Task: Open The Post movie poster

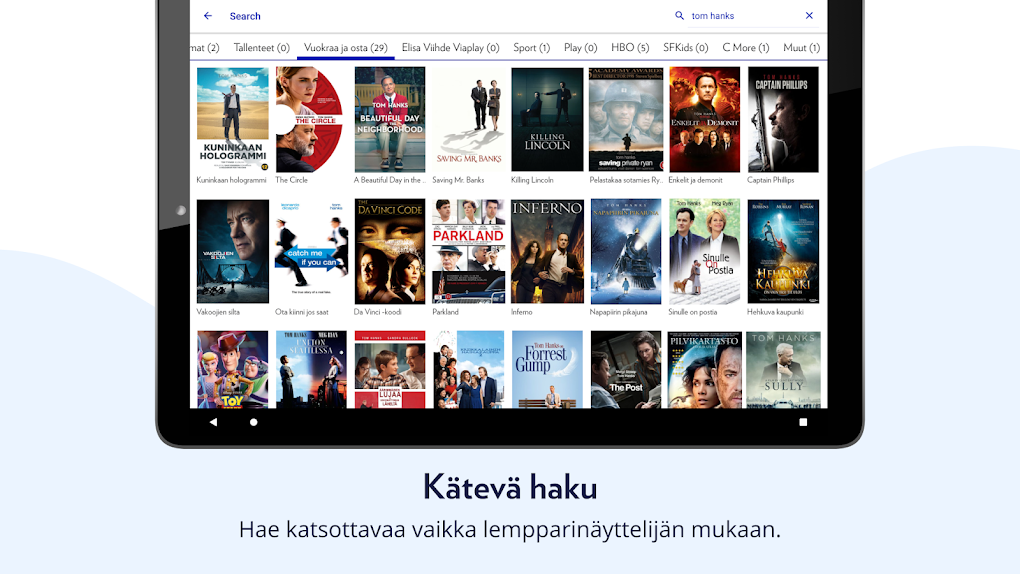Action: point(626,370)
